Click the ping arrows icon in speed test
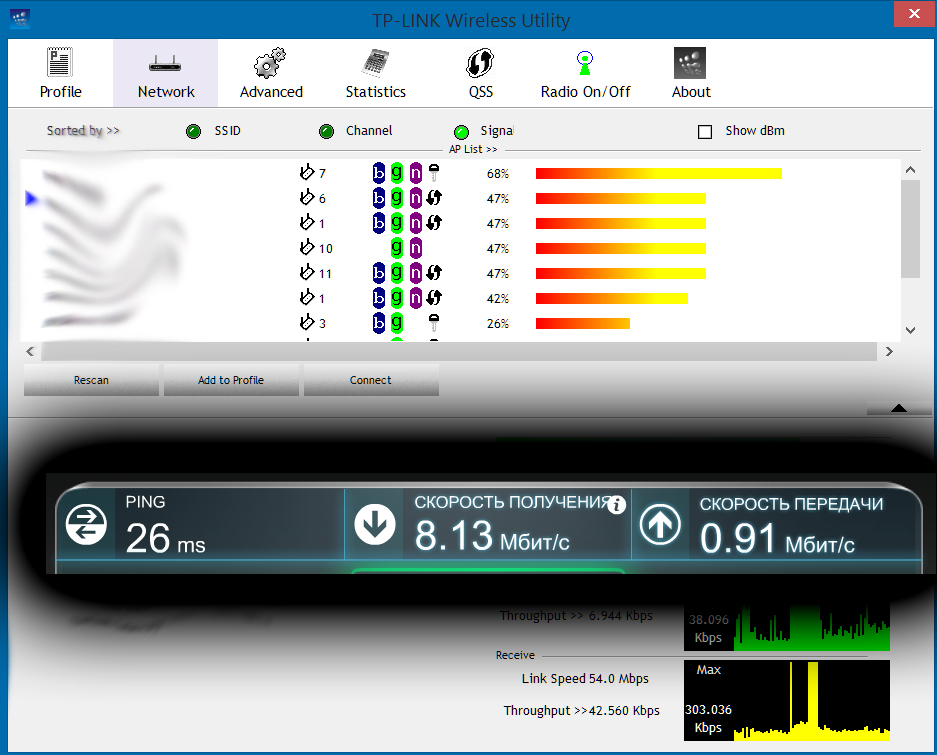This screenshot has width=937, height=755. coord(87,525)
